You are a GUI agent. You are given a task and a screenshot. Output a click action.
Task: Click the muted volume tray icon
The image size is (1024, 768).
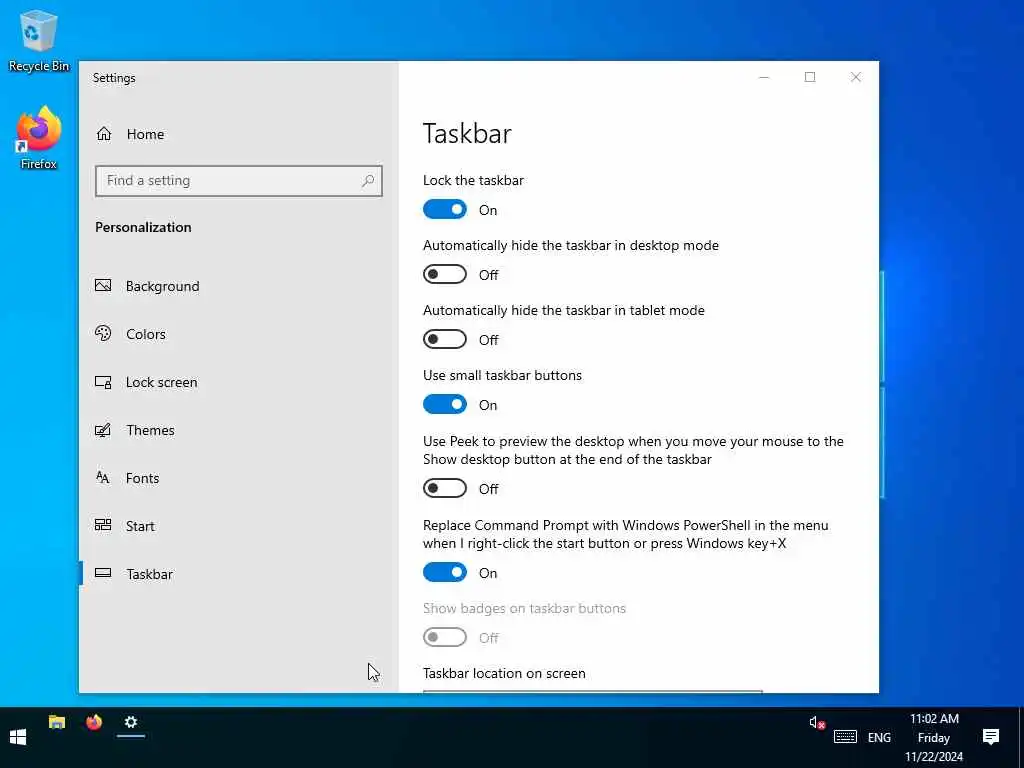coord(817,723)
